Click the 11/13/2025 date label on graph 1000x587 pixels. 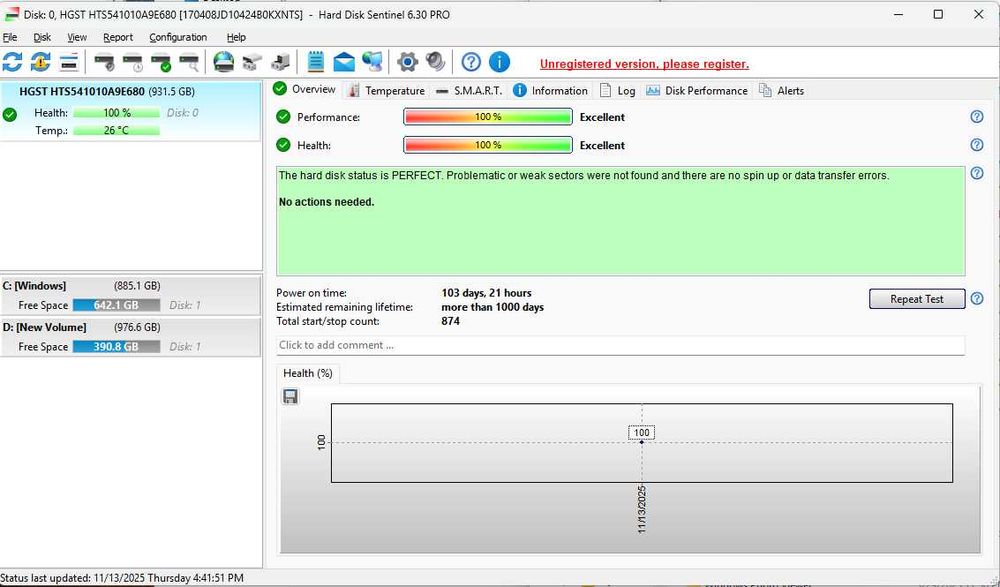tap(642, 509)
